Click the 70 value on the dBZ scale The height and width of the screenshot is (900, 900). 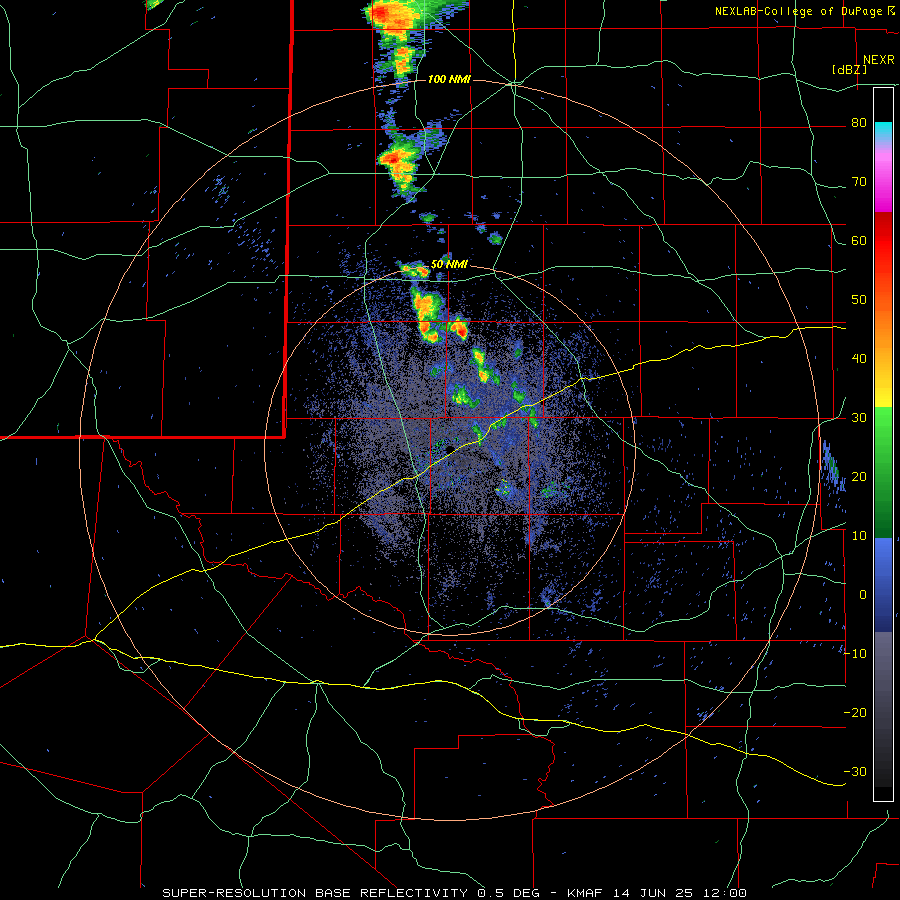click(x=859, y=182)
